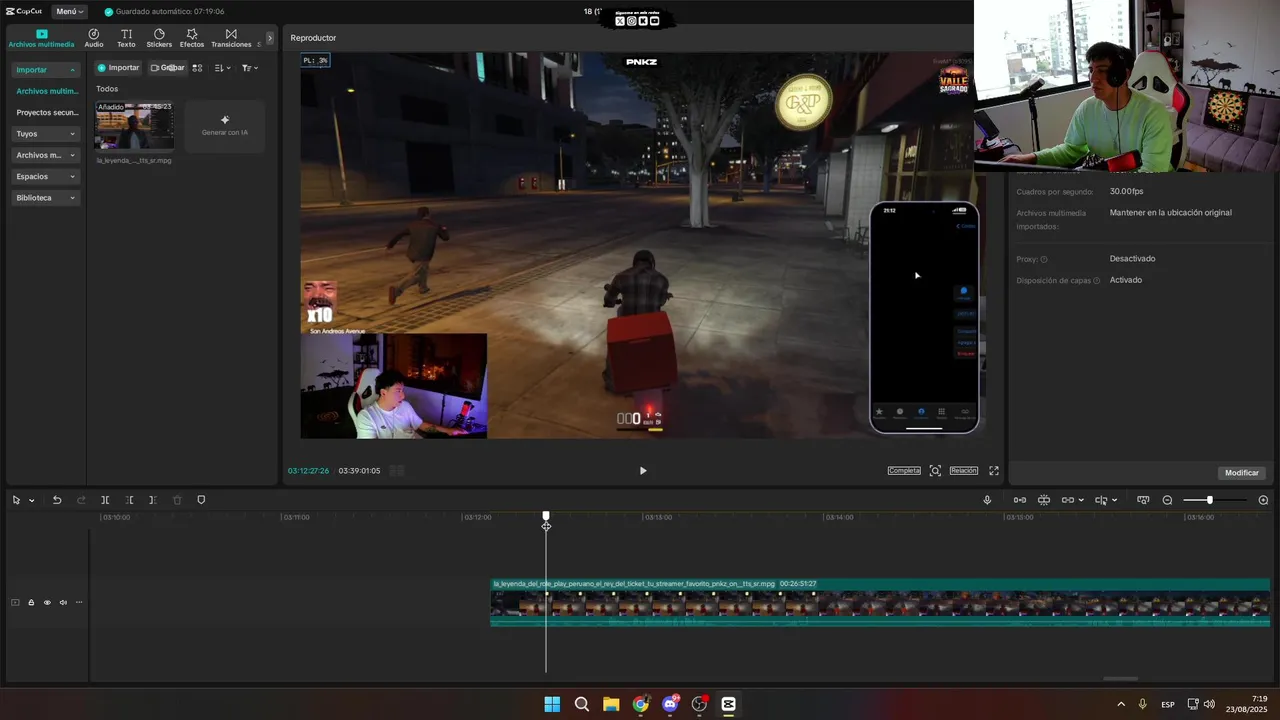
Task: Open the selection tool dropdown arrow
Action: coord(32,500)
